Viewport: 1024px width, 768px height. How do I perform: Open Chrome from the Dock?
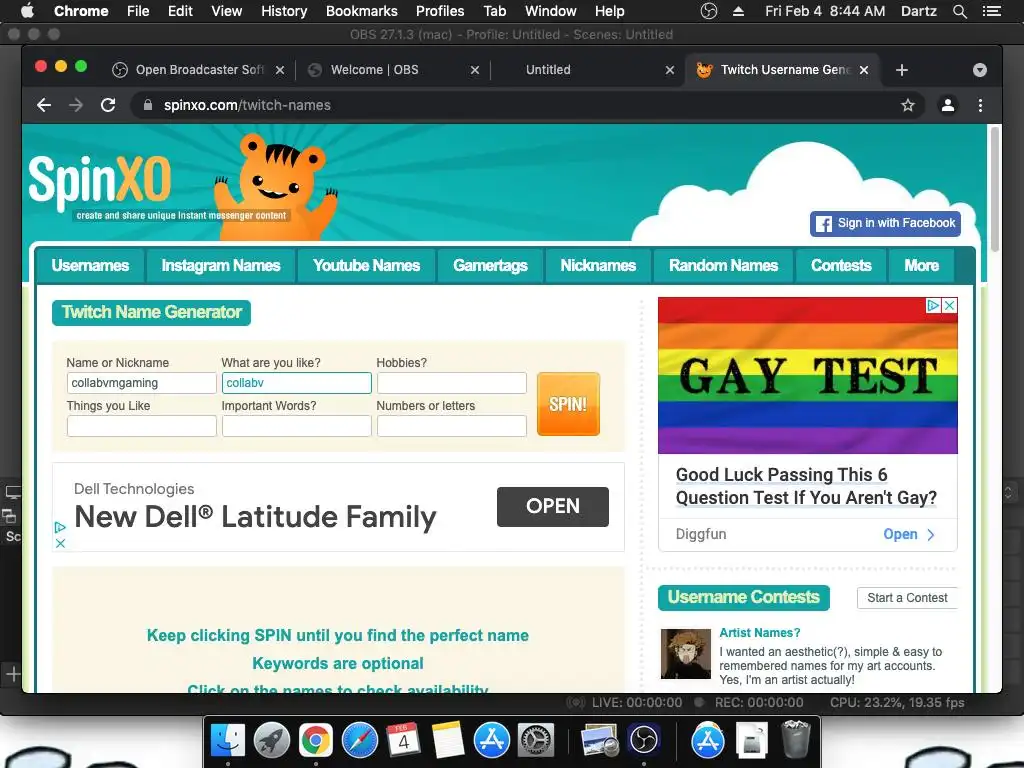tap(315, 740)
